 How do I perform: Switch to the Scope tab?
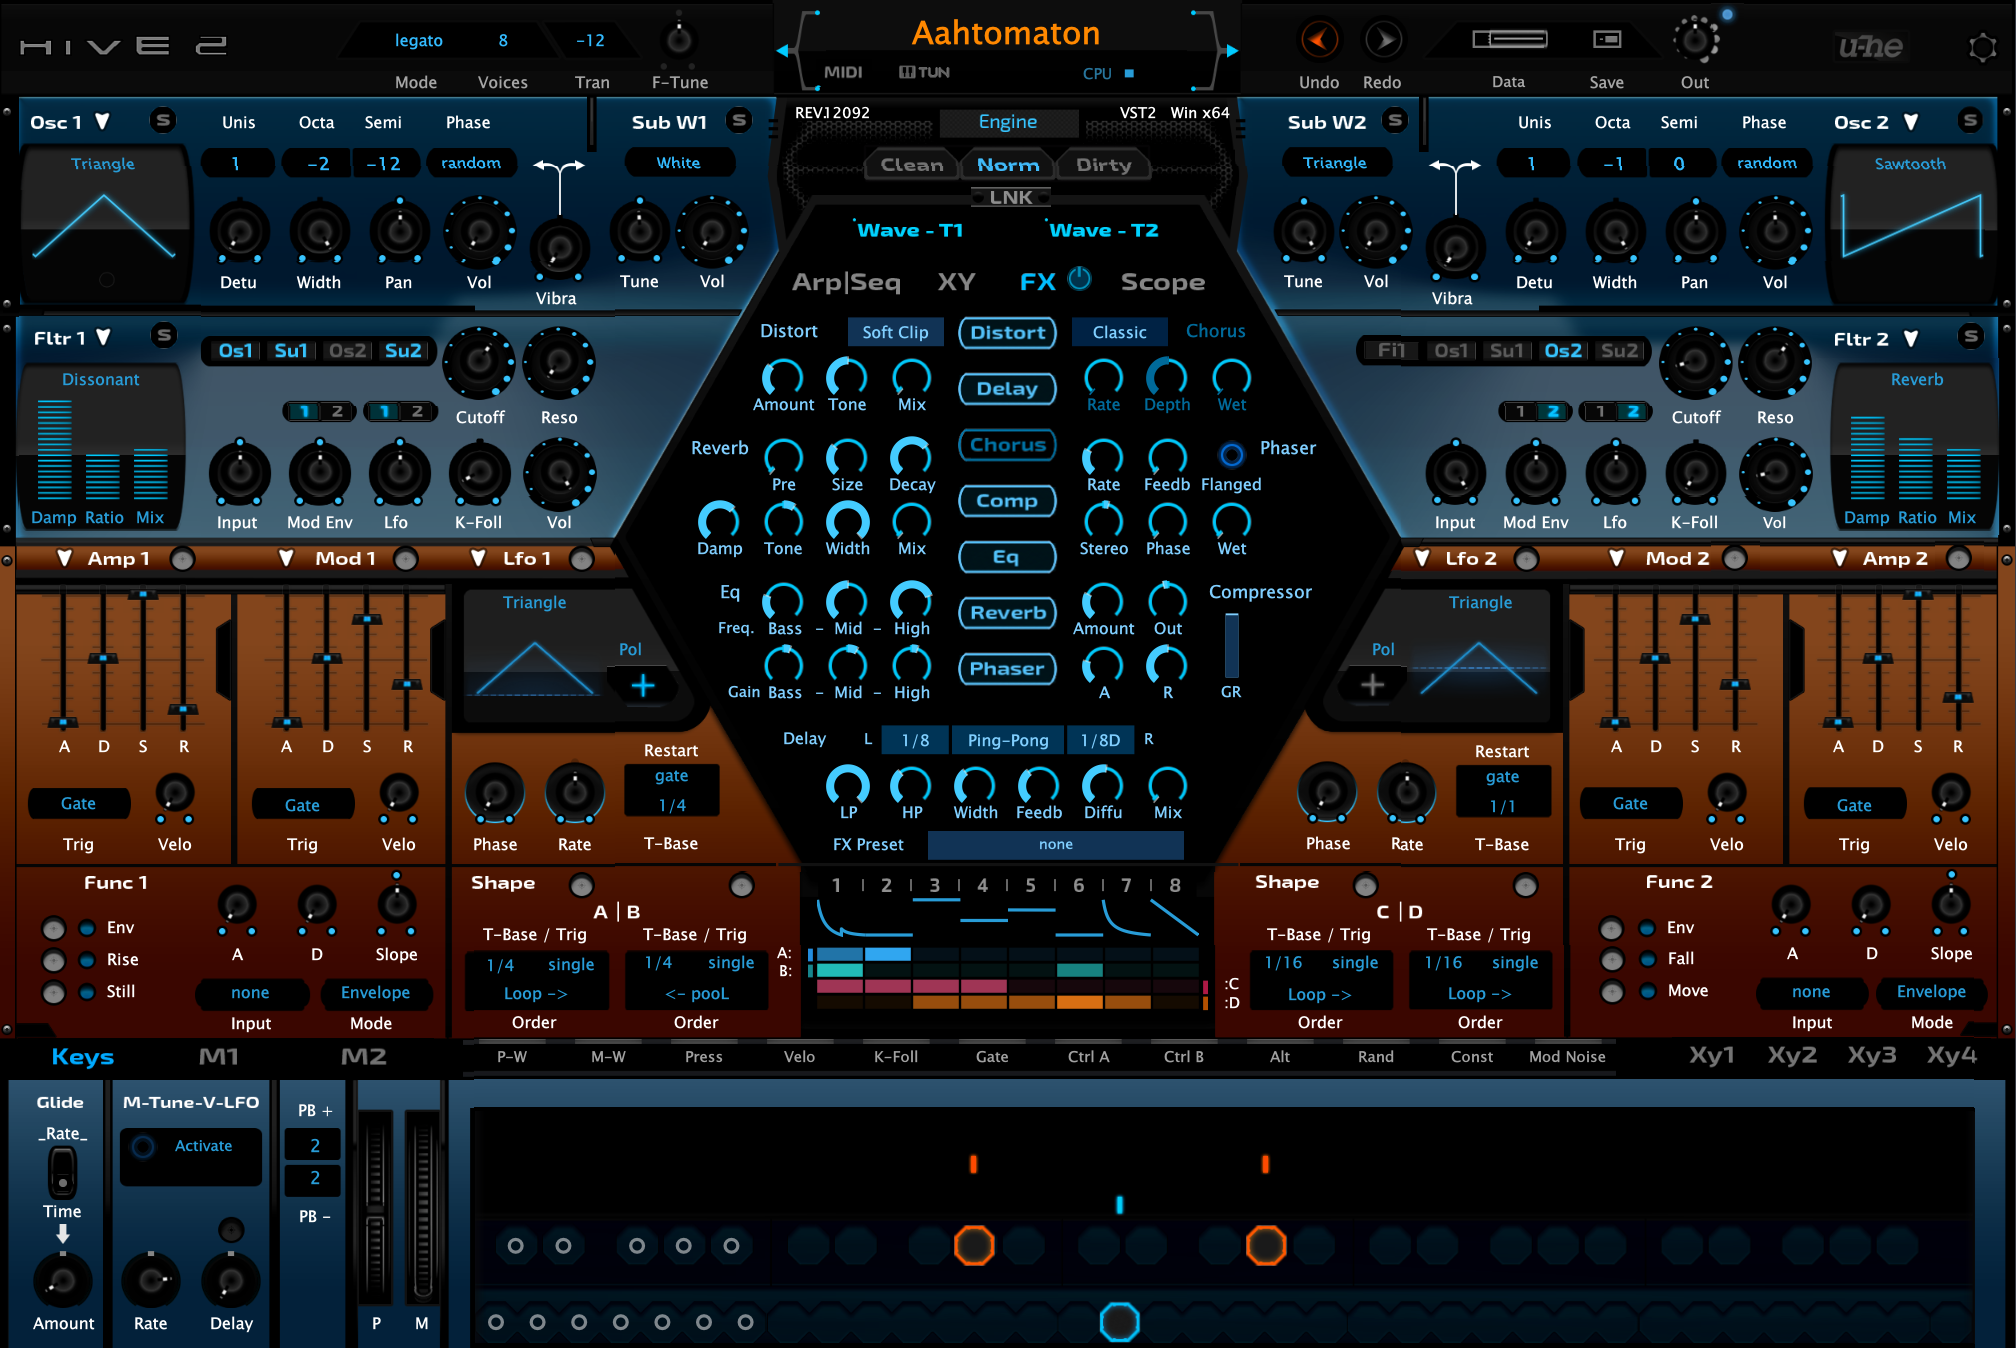point(1163,282)
